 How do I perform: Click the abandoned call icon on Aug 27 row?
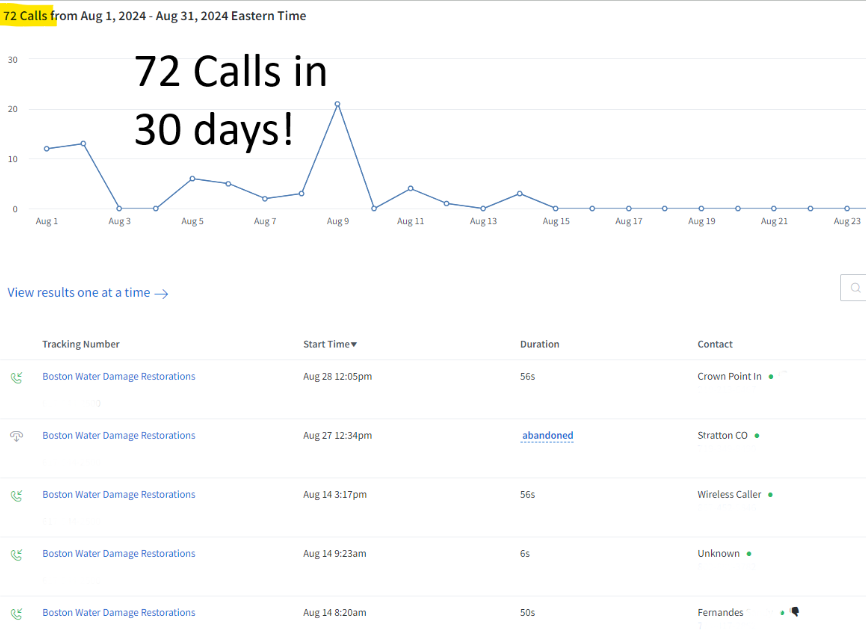[17, 436]
